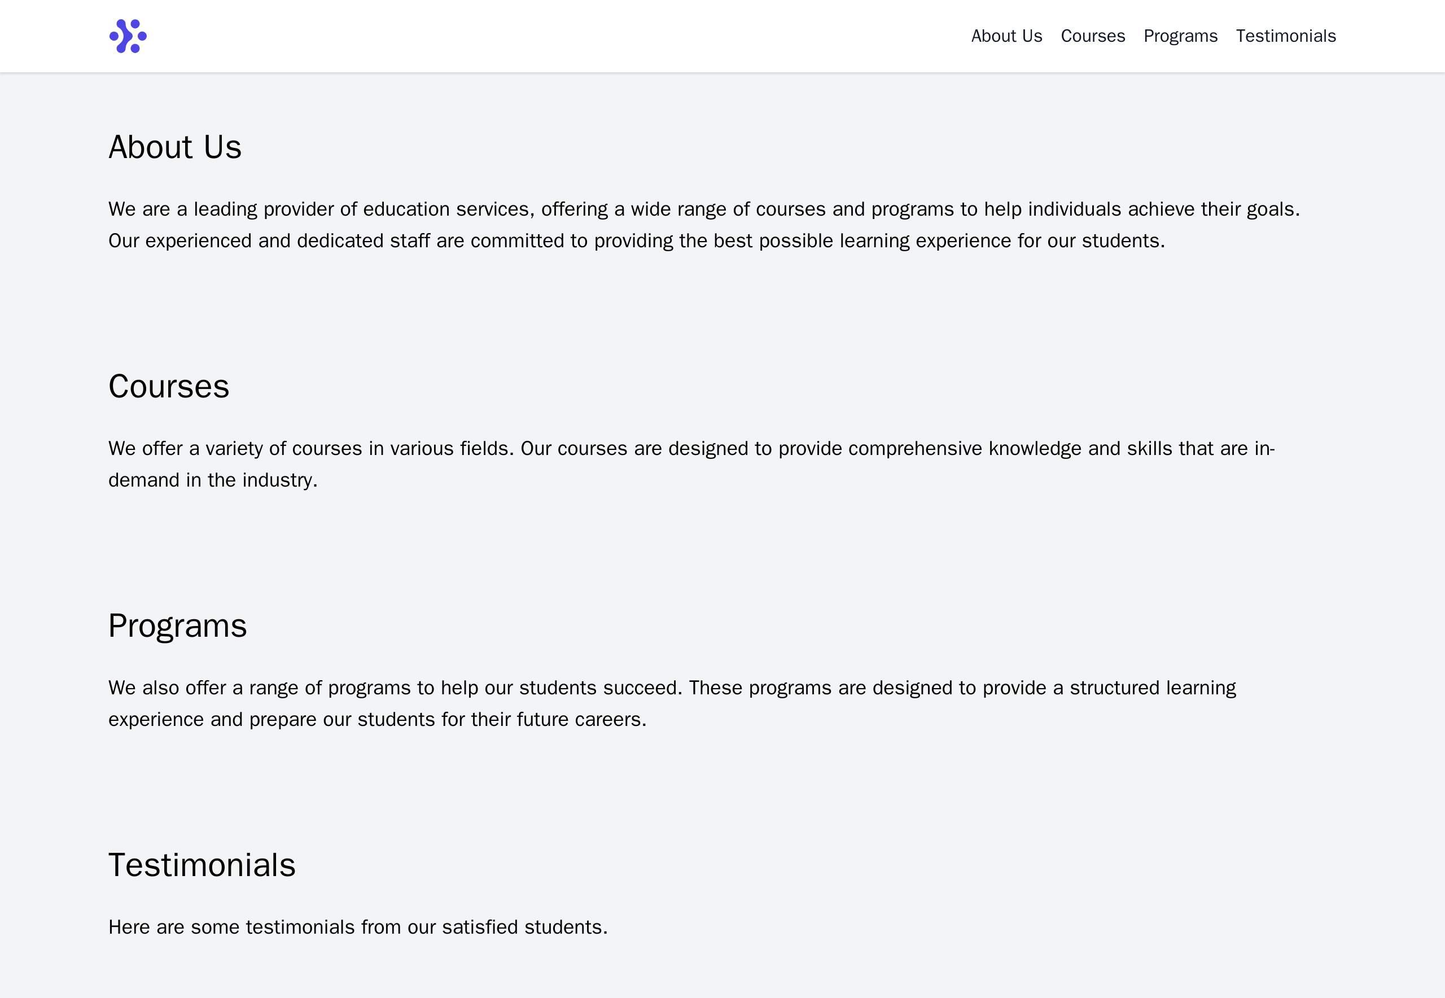Open the Testimonials navigation link

[1286, 36]
